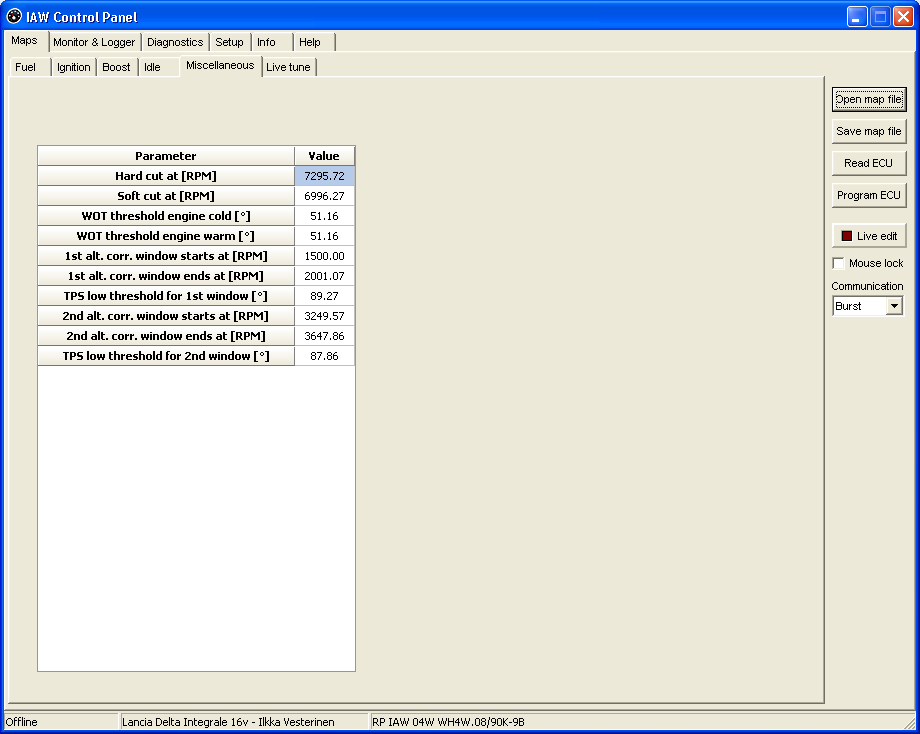Select the Hard cut value 7295.72
The height and width of the screenshot is (734, 920).
pos(324,176)
